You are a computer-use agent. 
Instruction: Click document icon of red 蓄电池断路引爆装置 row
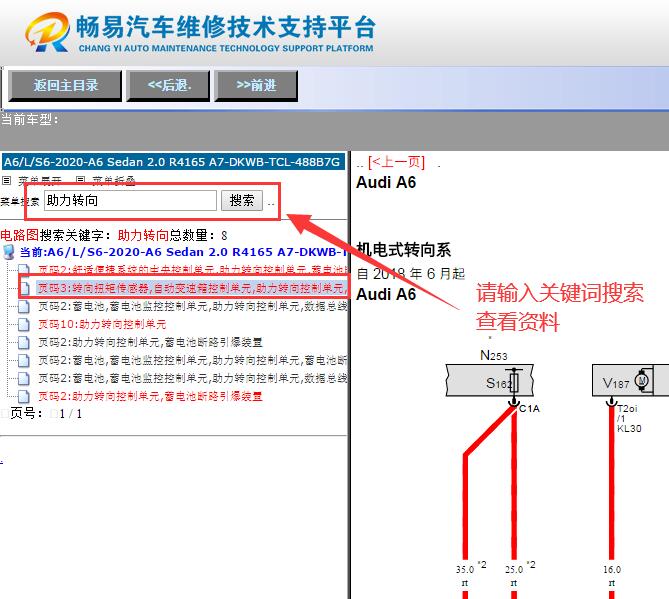coord(24,397)
